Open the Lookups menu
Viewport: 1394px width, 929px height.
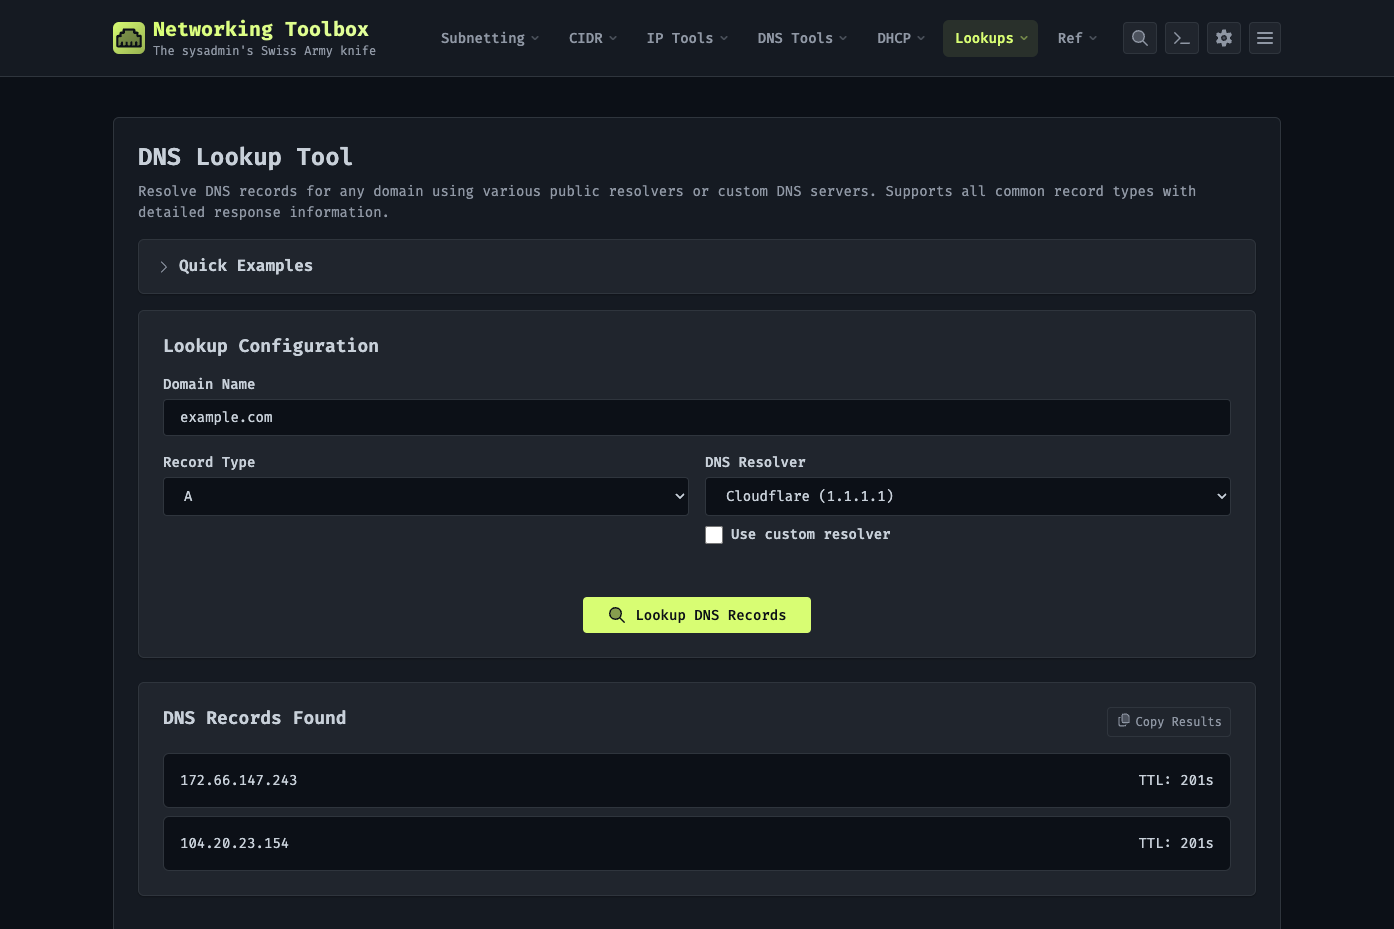click(990, 38)
